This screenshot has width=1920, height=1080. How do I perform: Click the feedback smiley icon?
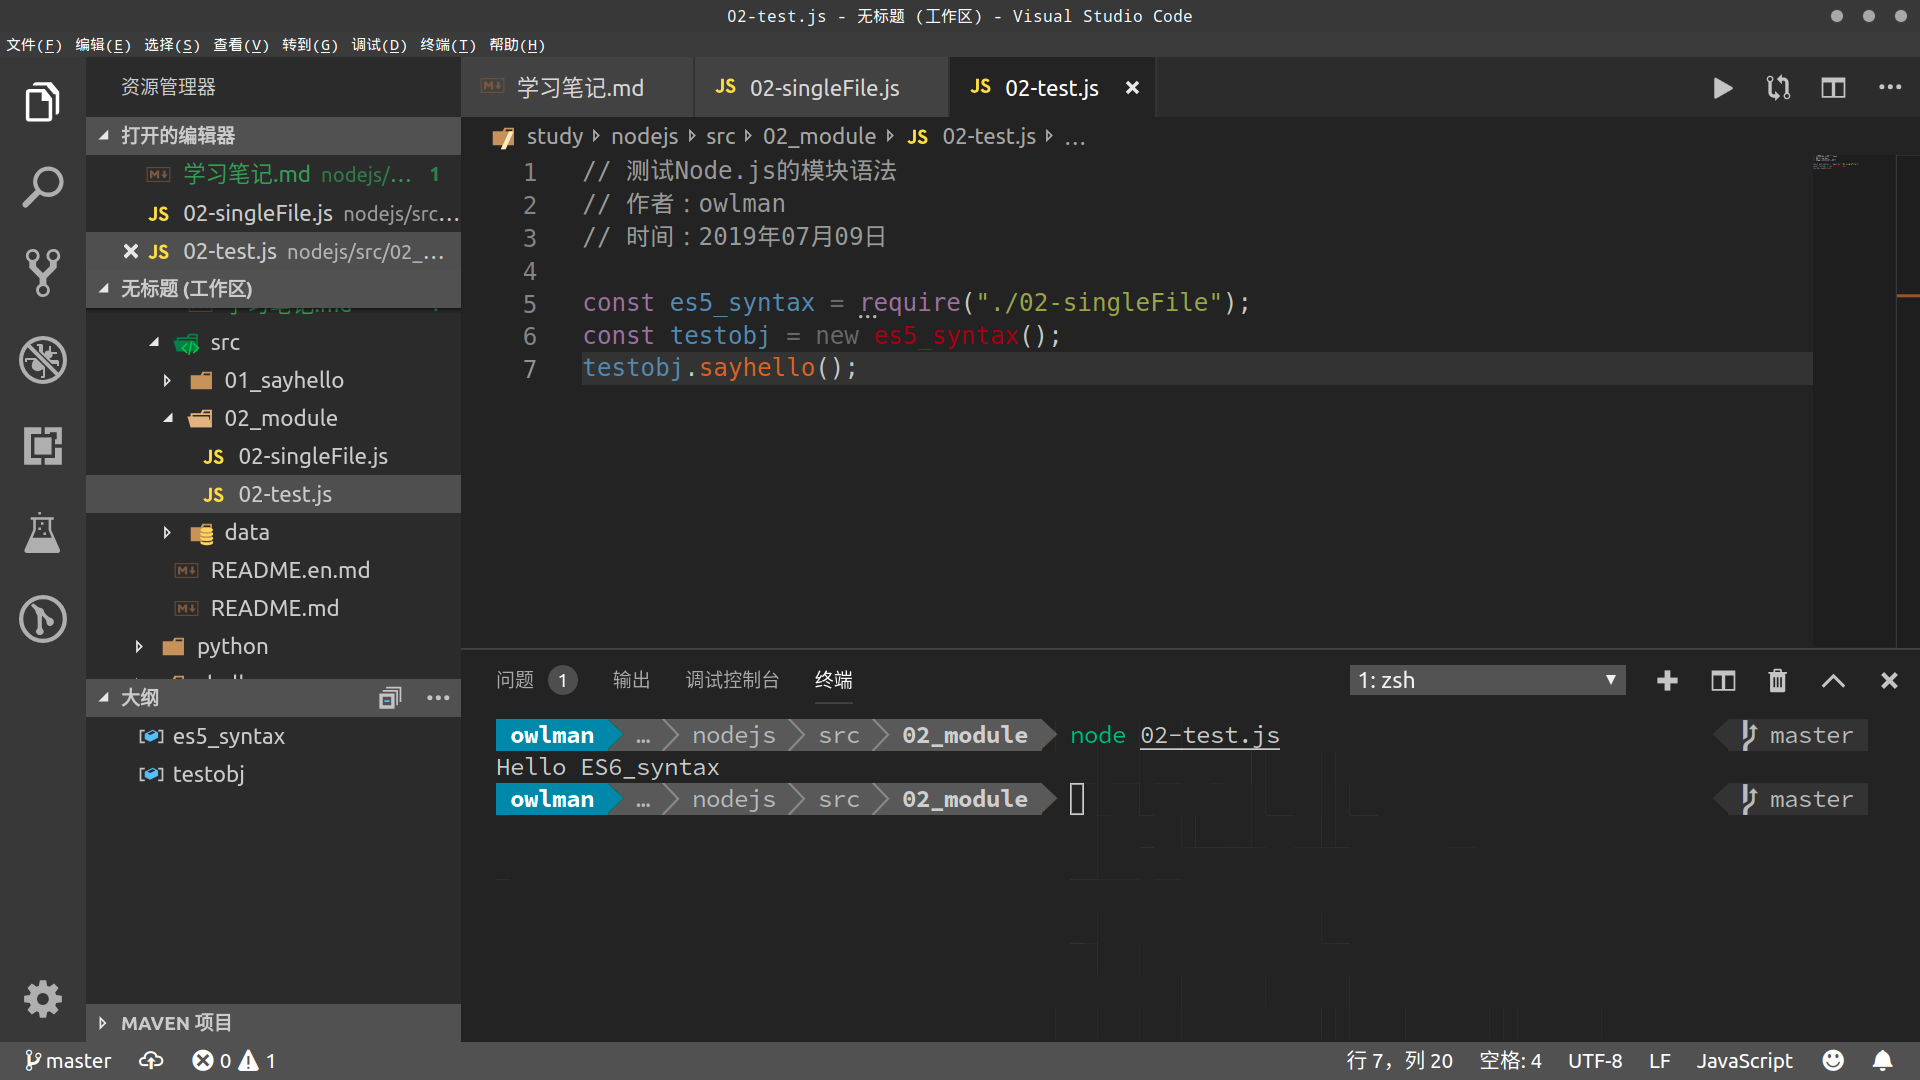pyautogui.click(x=1833, y=1061)
